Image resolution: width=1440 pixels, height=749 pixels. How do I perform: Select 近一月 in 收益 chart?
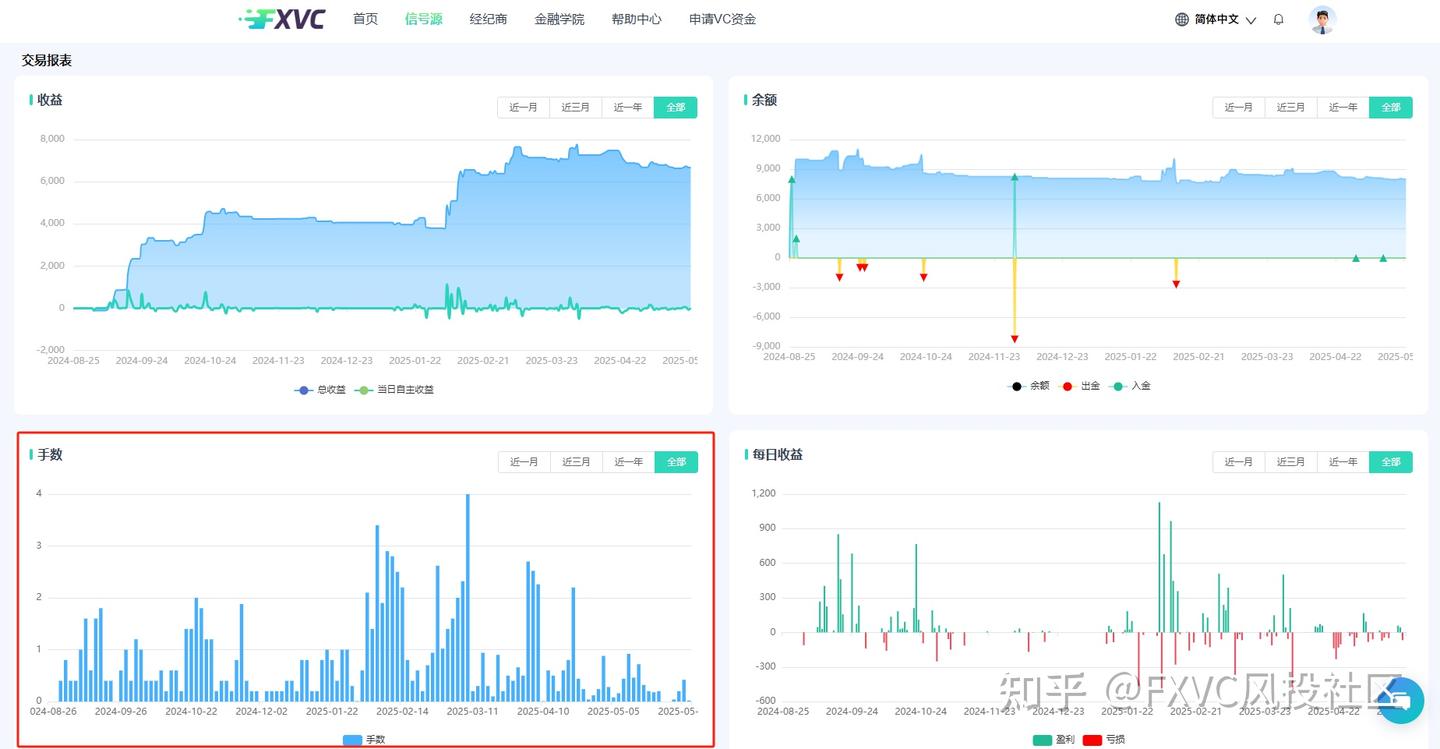point(523,107)
